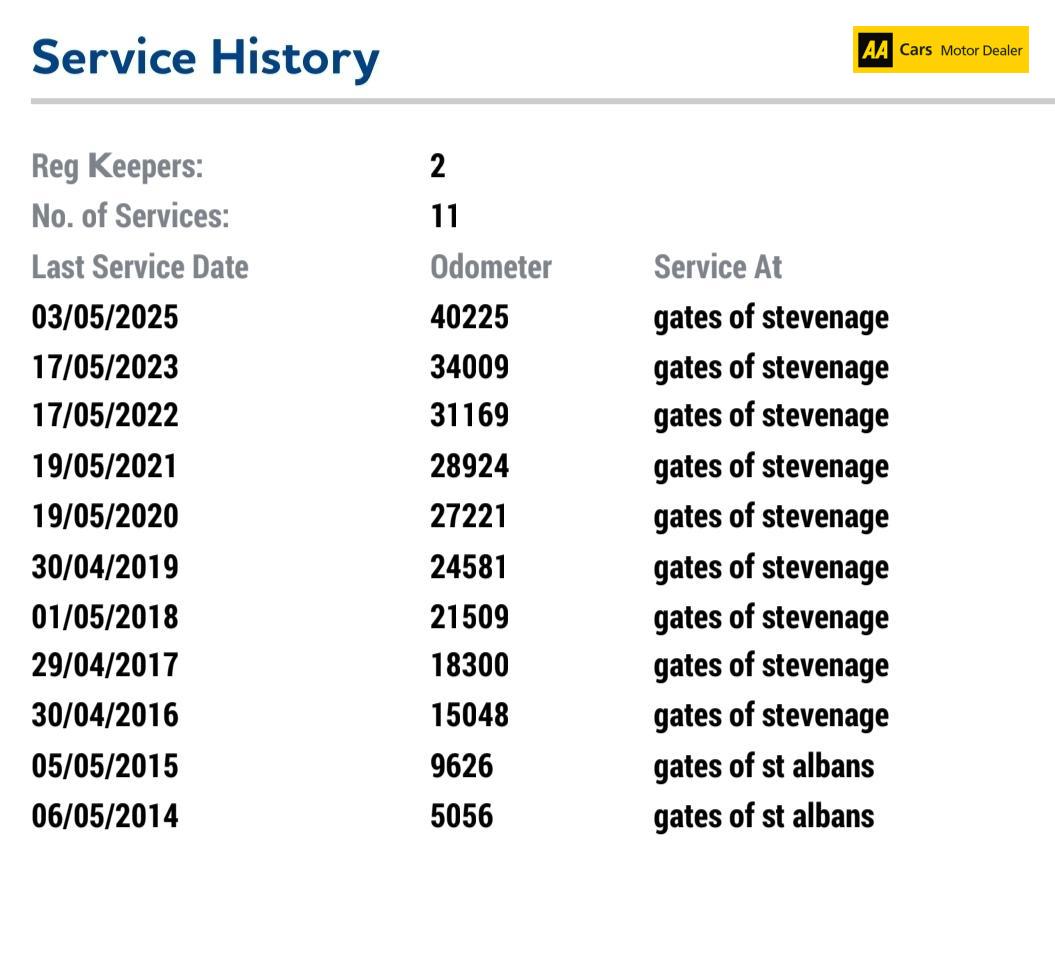Select the Reg Keepers label

coord(117,166)
